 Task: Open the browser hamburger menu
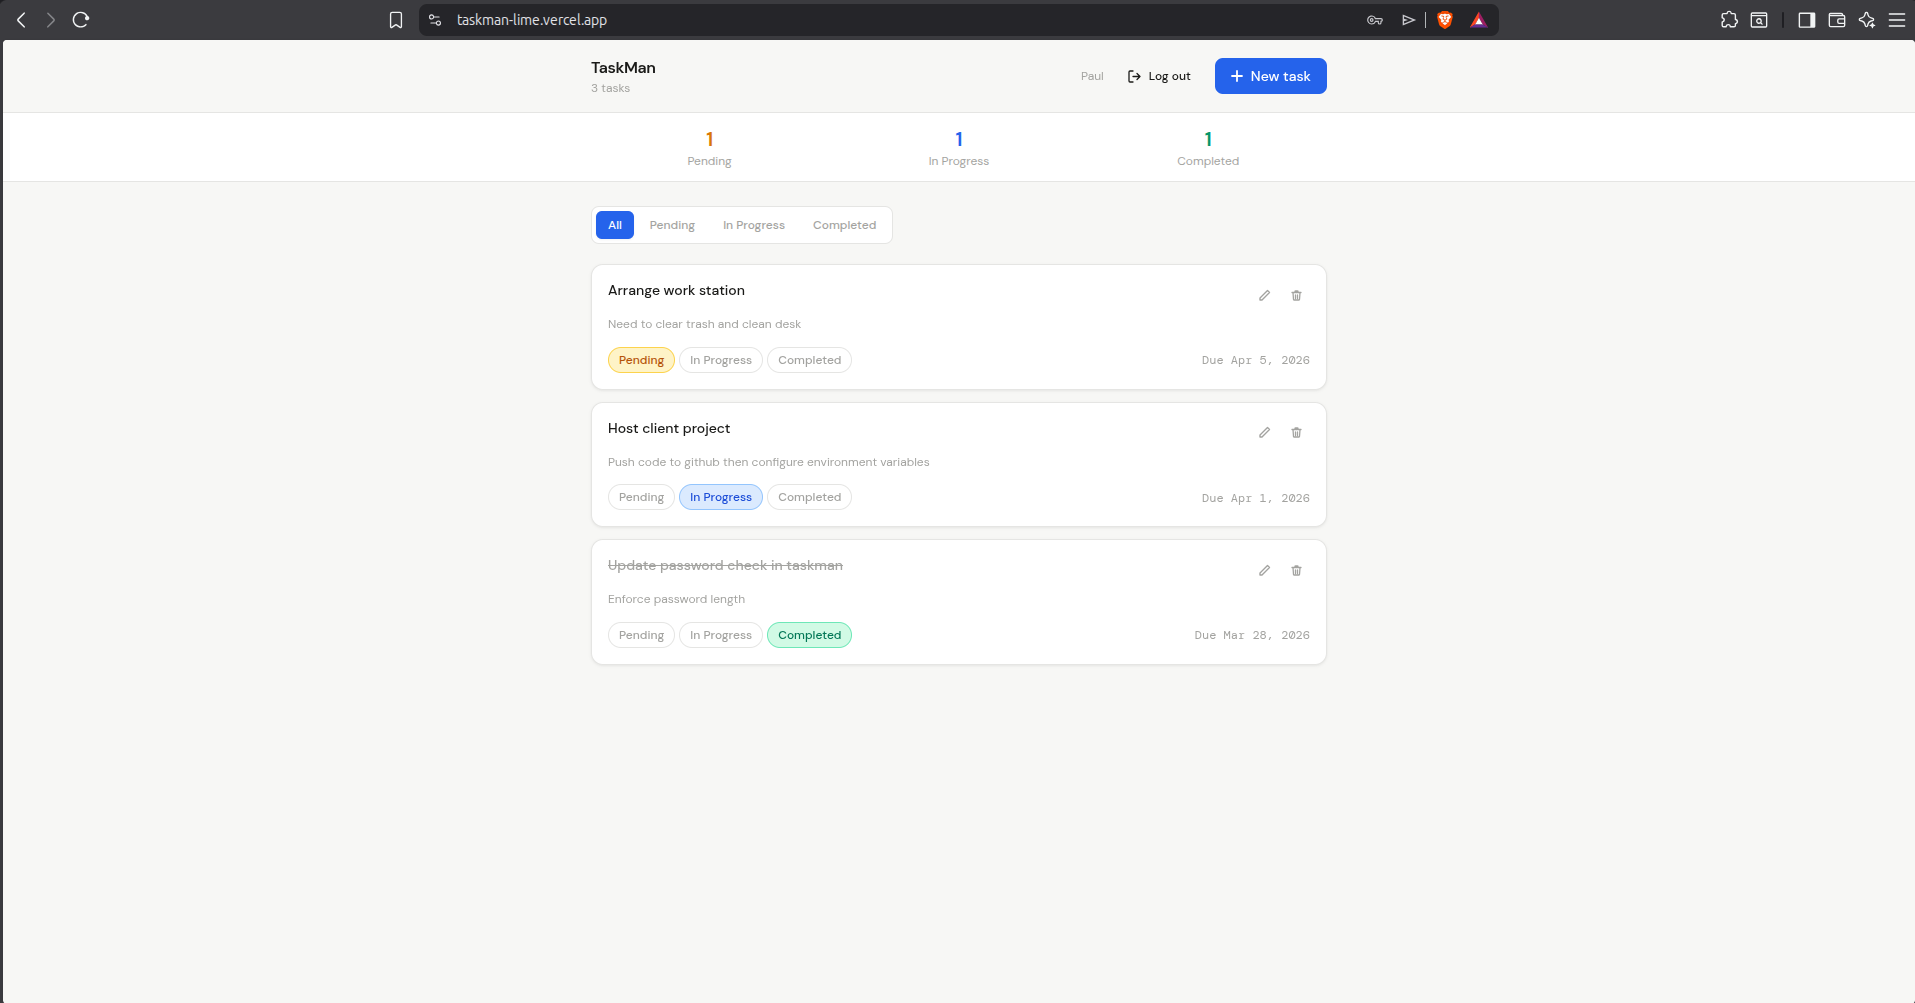(1898, 19)
